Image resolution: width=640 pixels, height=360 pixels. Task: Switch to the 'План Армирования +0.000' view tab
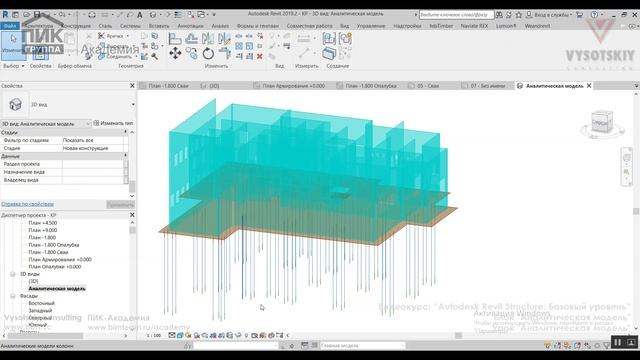(293, 86)
